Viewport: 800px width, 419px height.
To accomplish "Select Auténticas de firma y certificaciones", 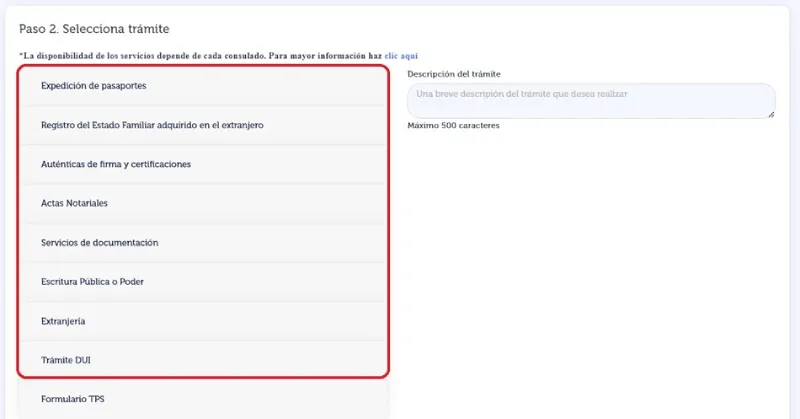I will [203, 164].
